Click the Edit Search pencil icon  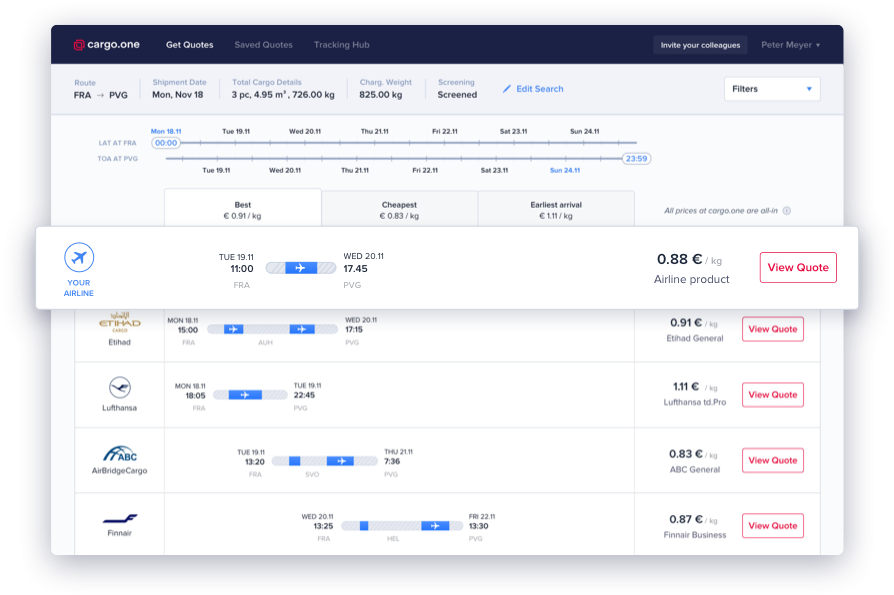point(506,89)
